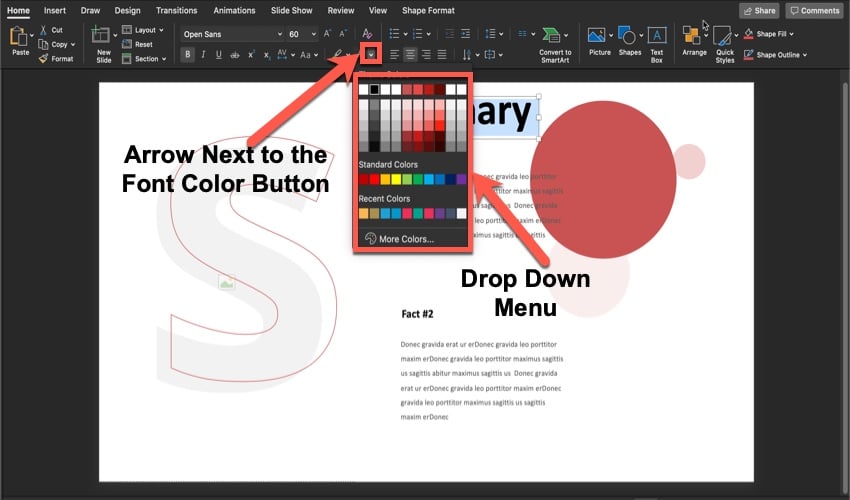Image resolution: width=850 pixels, height=500 pixels.
Task: Insert a Text Box
Action: pos(657,36)
